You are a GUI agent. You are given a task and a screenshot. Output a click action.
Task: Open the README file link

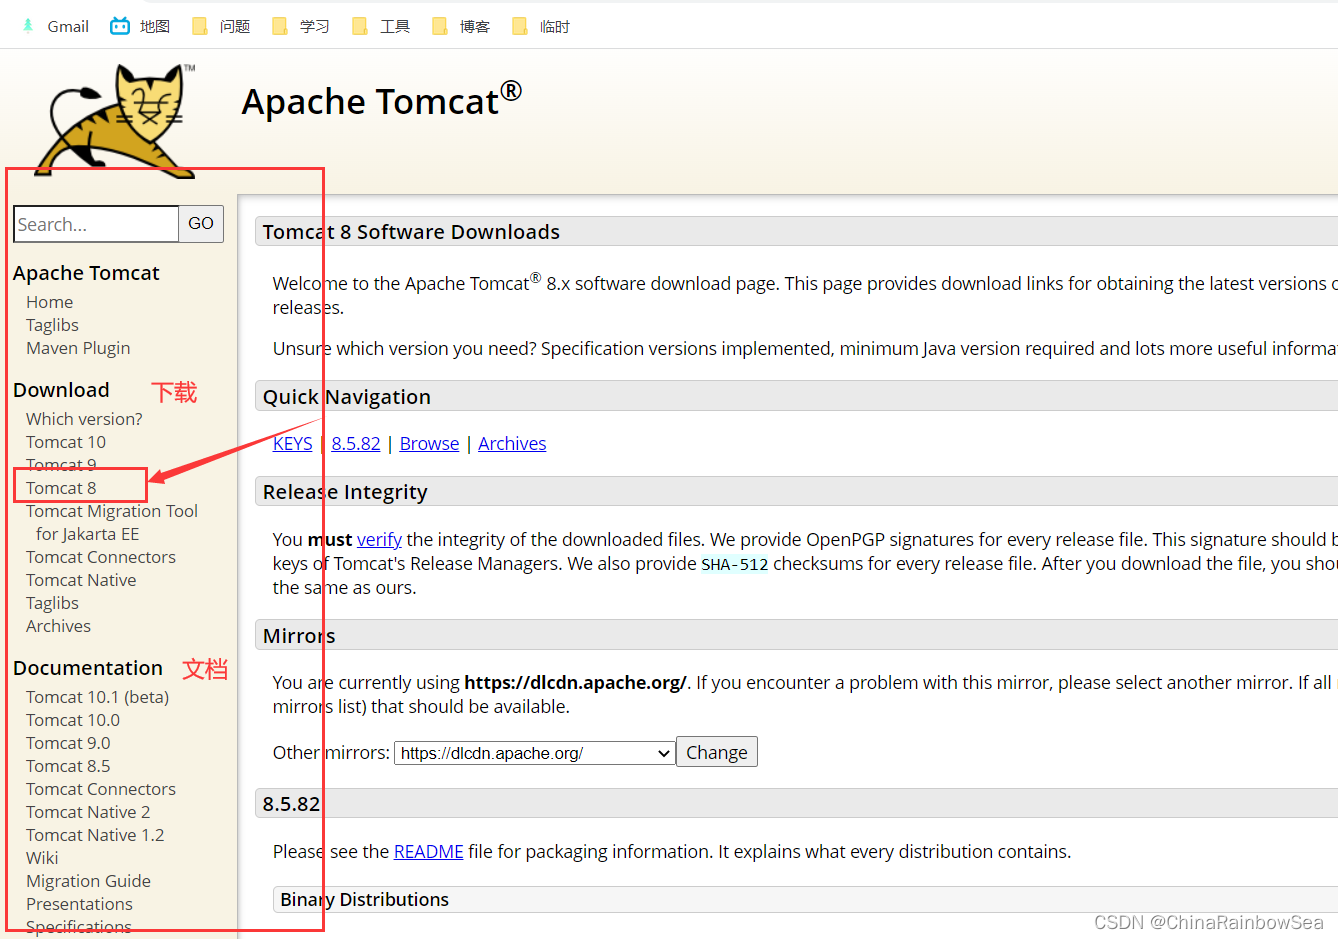coord(429,851)
